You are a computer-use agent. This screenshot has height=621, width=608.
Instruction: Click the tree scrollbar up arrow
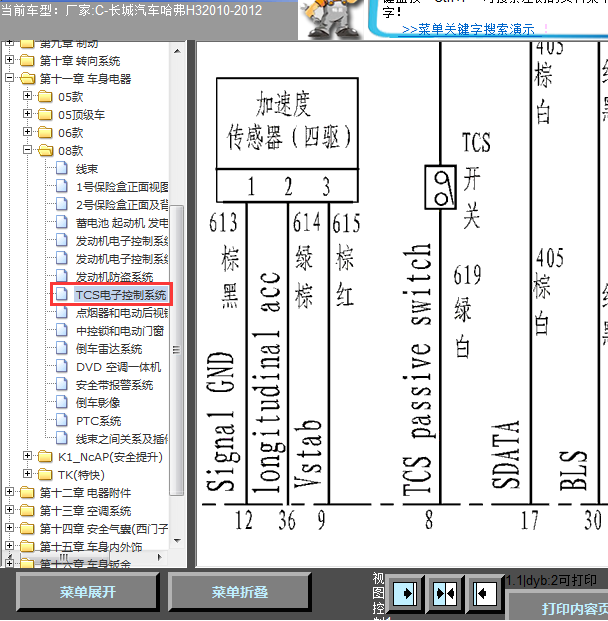tap(177, 51)
